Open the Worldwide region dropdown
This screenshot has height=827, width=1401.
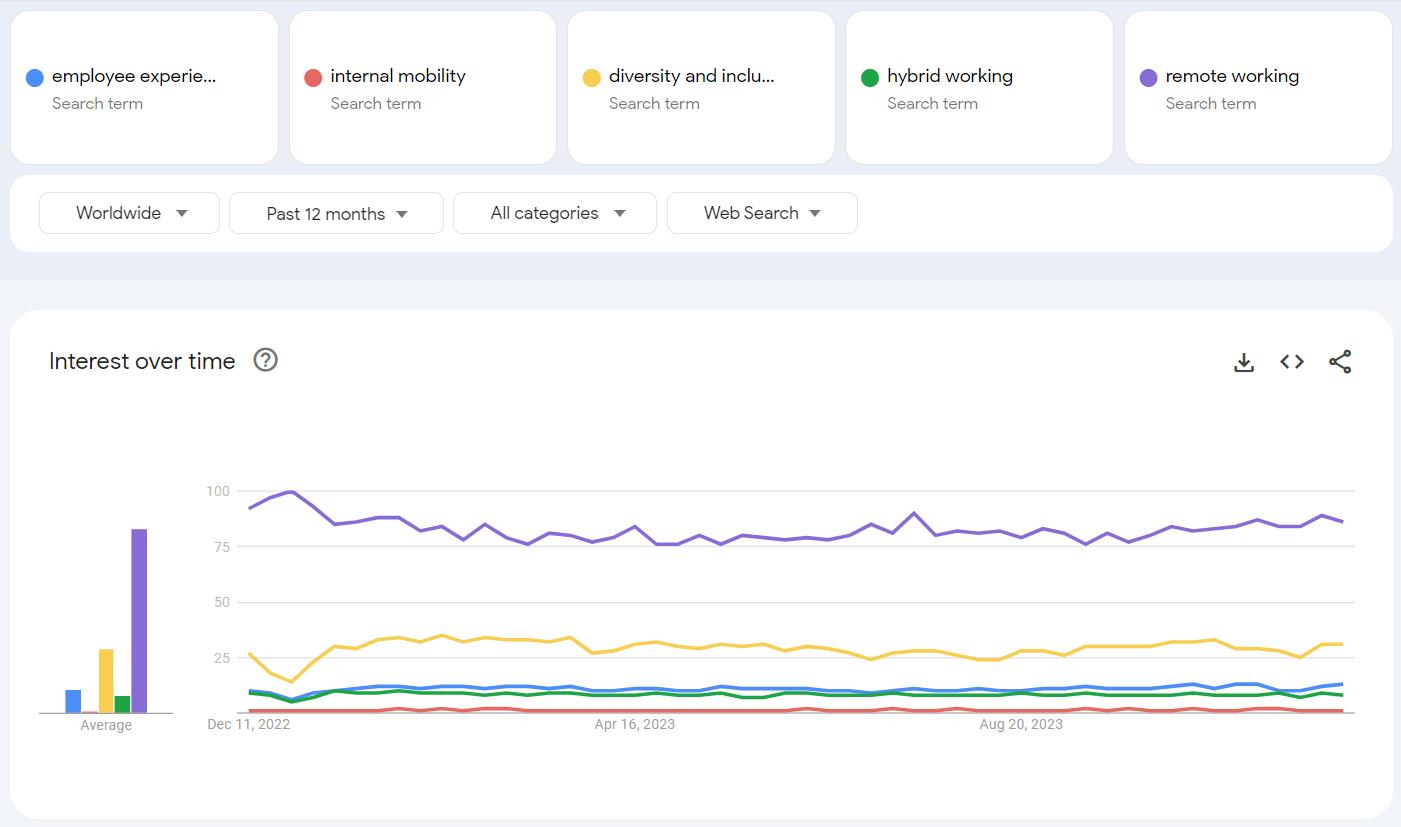129,213
